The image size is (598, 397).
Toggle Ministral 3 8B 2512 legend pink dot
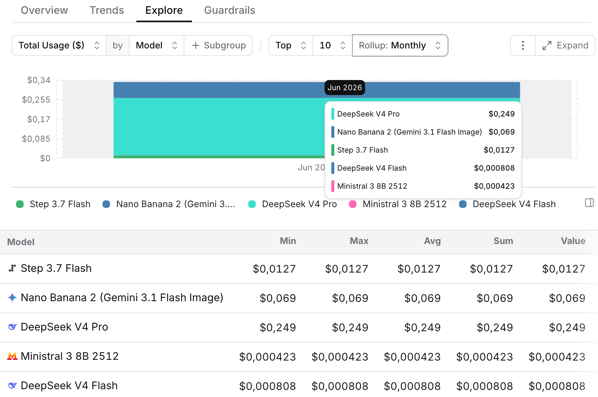click(353, 204)
